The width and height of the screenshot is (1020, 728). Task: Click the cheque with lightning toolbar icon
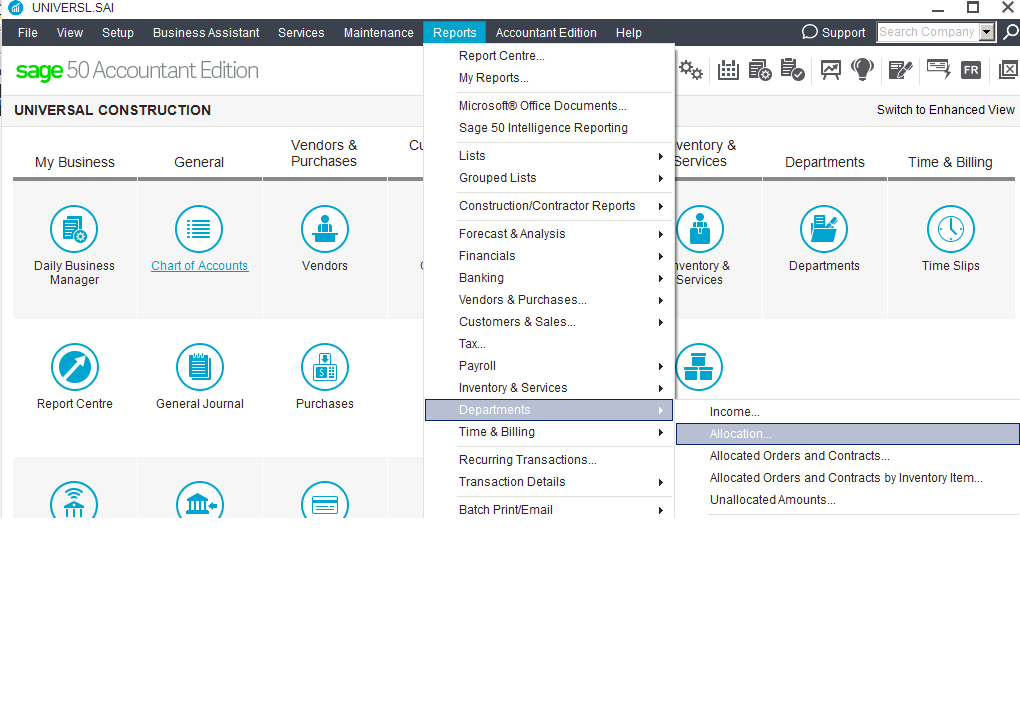pos(939,70)
